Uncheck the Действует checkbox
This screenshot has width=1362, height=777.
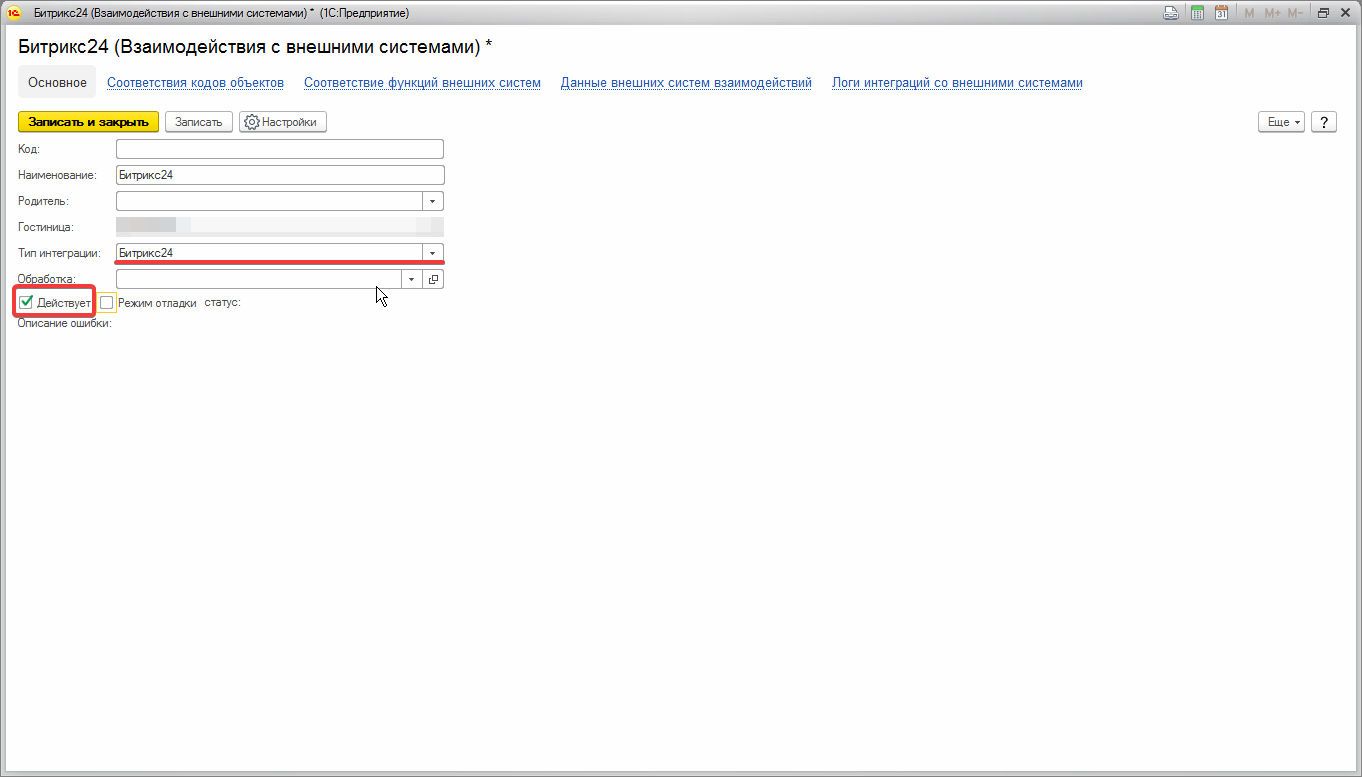[x=26, y=302]
